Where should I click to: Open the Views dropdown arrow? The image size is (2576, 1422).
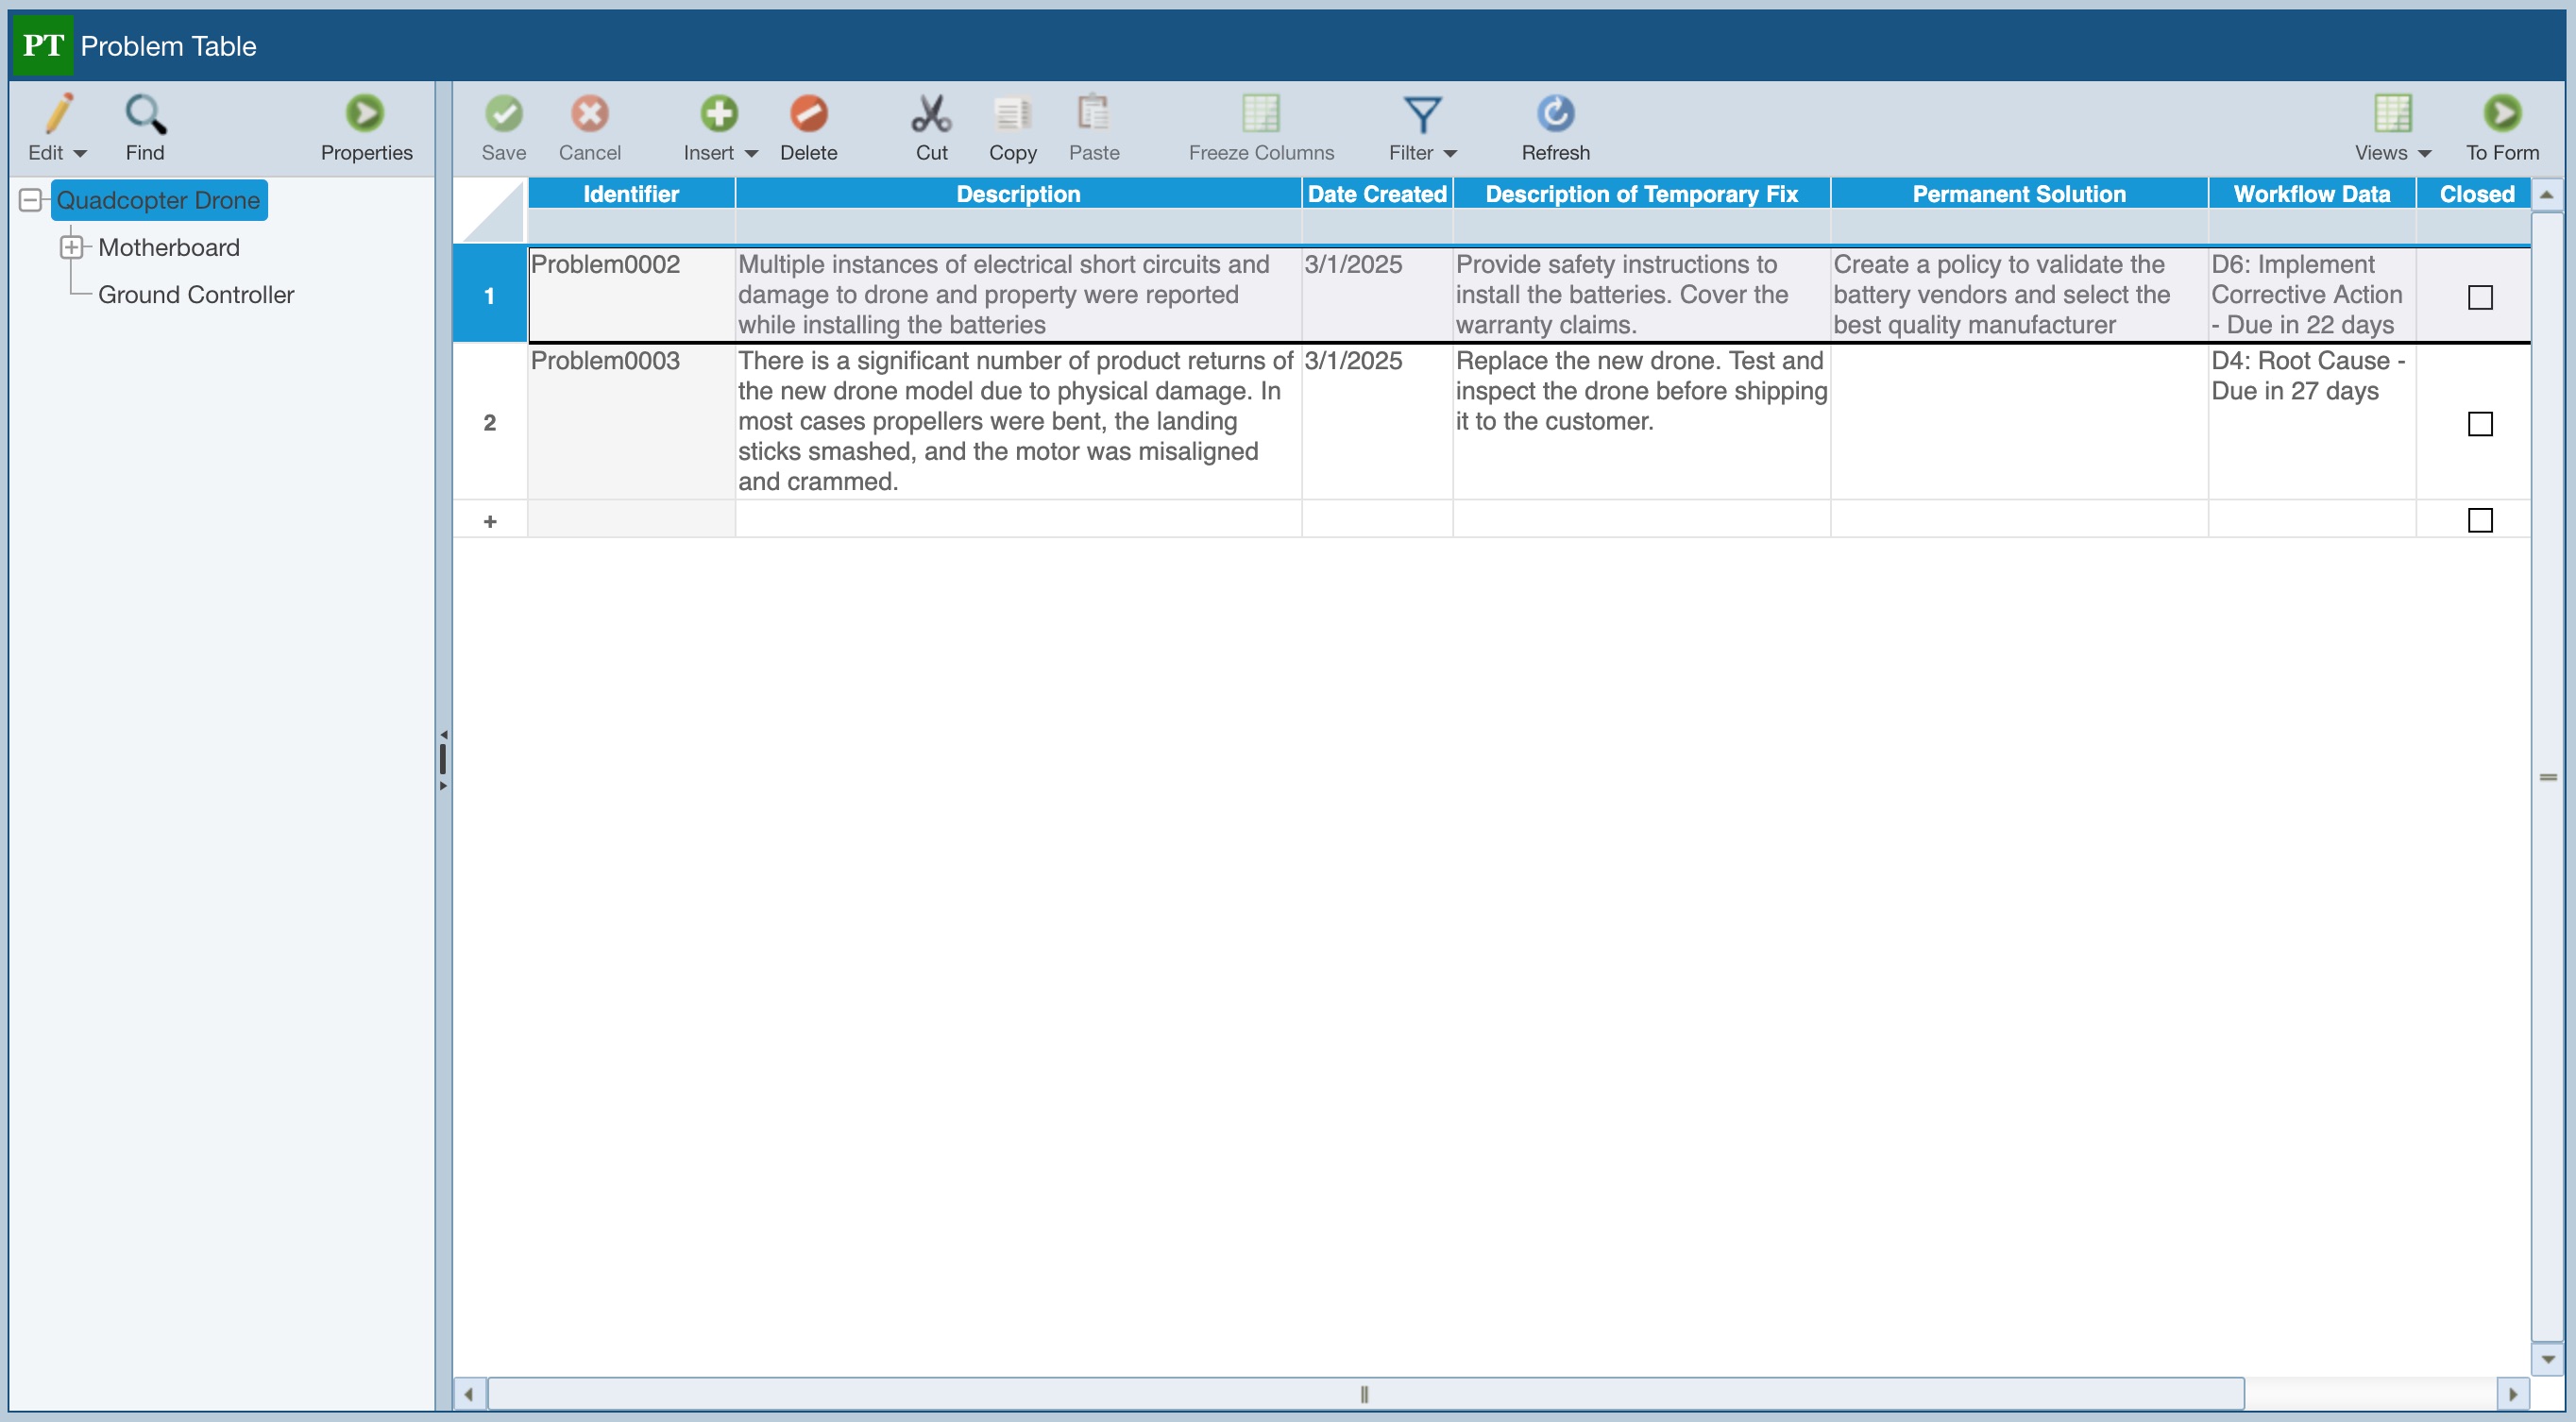(2424, 153)
